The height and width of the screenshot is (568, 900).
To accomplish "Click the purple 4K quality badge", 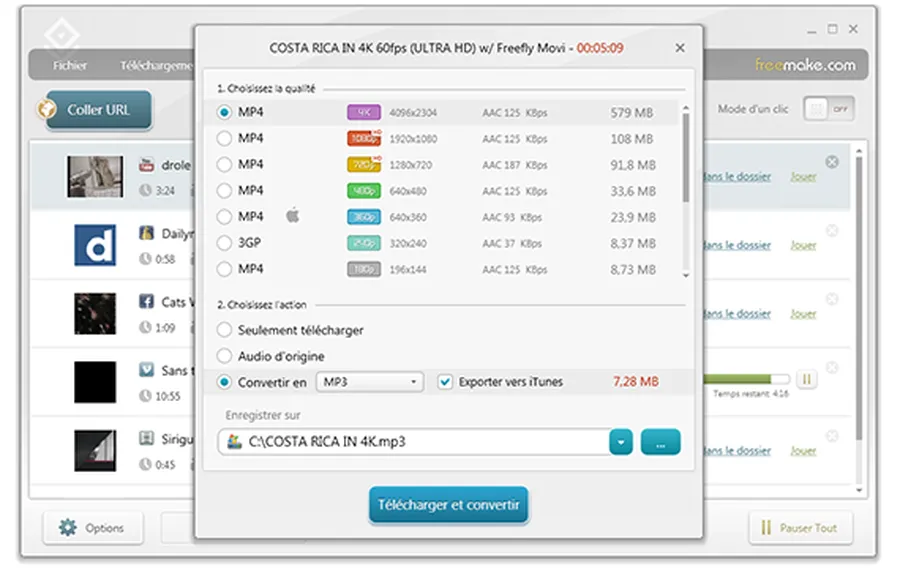I will pyautogui.click(x=364, y=112).
